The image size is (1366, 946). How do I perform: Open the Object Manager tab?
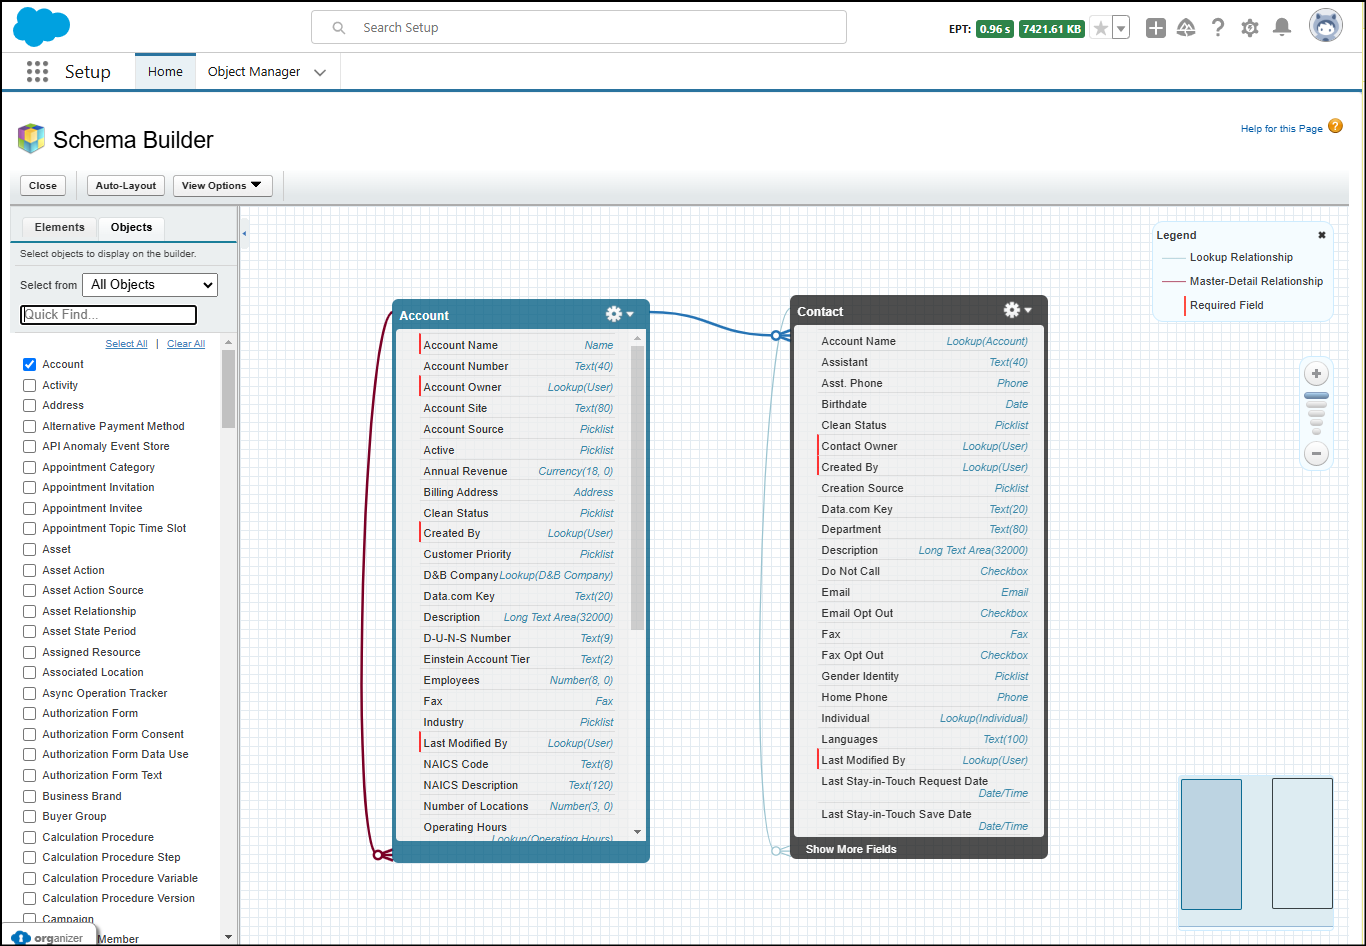(x=254, y=72)
